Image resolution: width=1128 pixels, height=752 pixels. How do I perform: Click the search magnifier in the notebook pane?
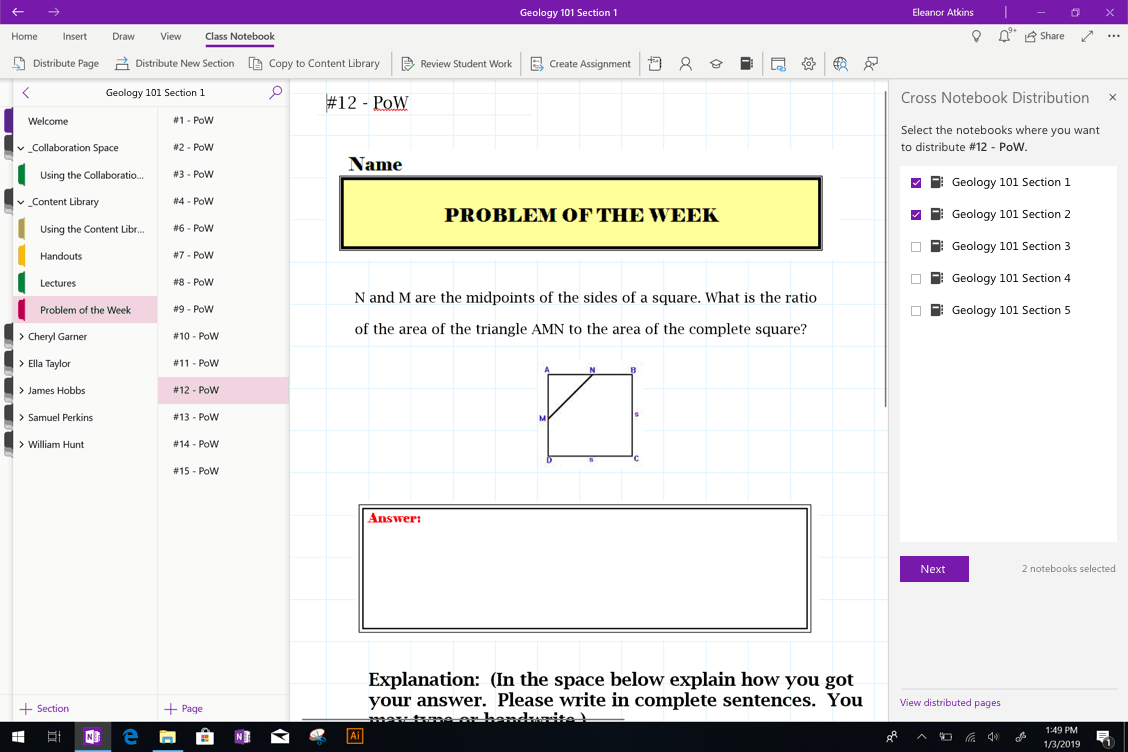(276, 92)
